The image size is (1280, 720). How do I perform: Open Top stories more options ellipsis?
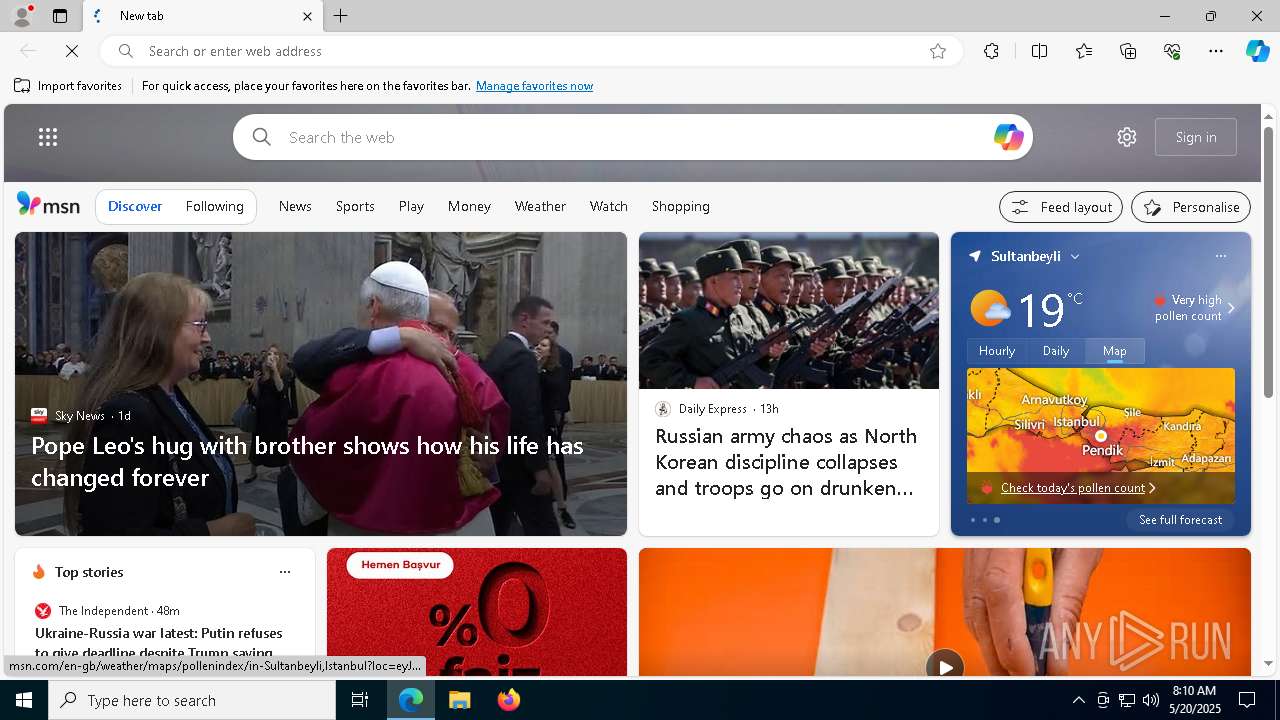click(285, 572)
